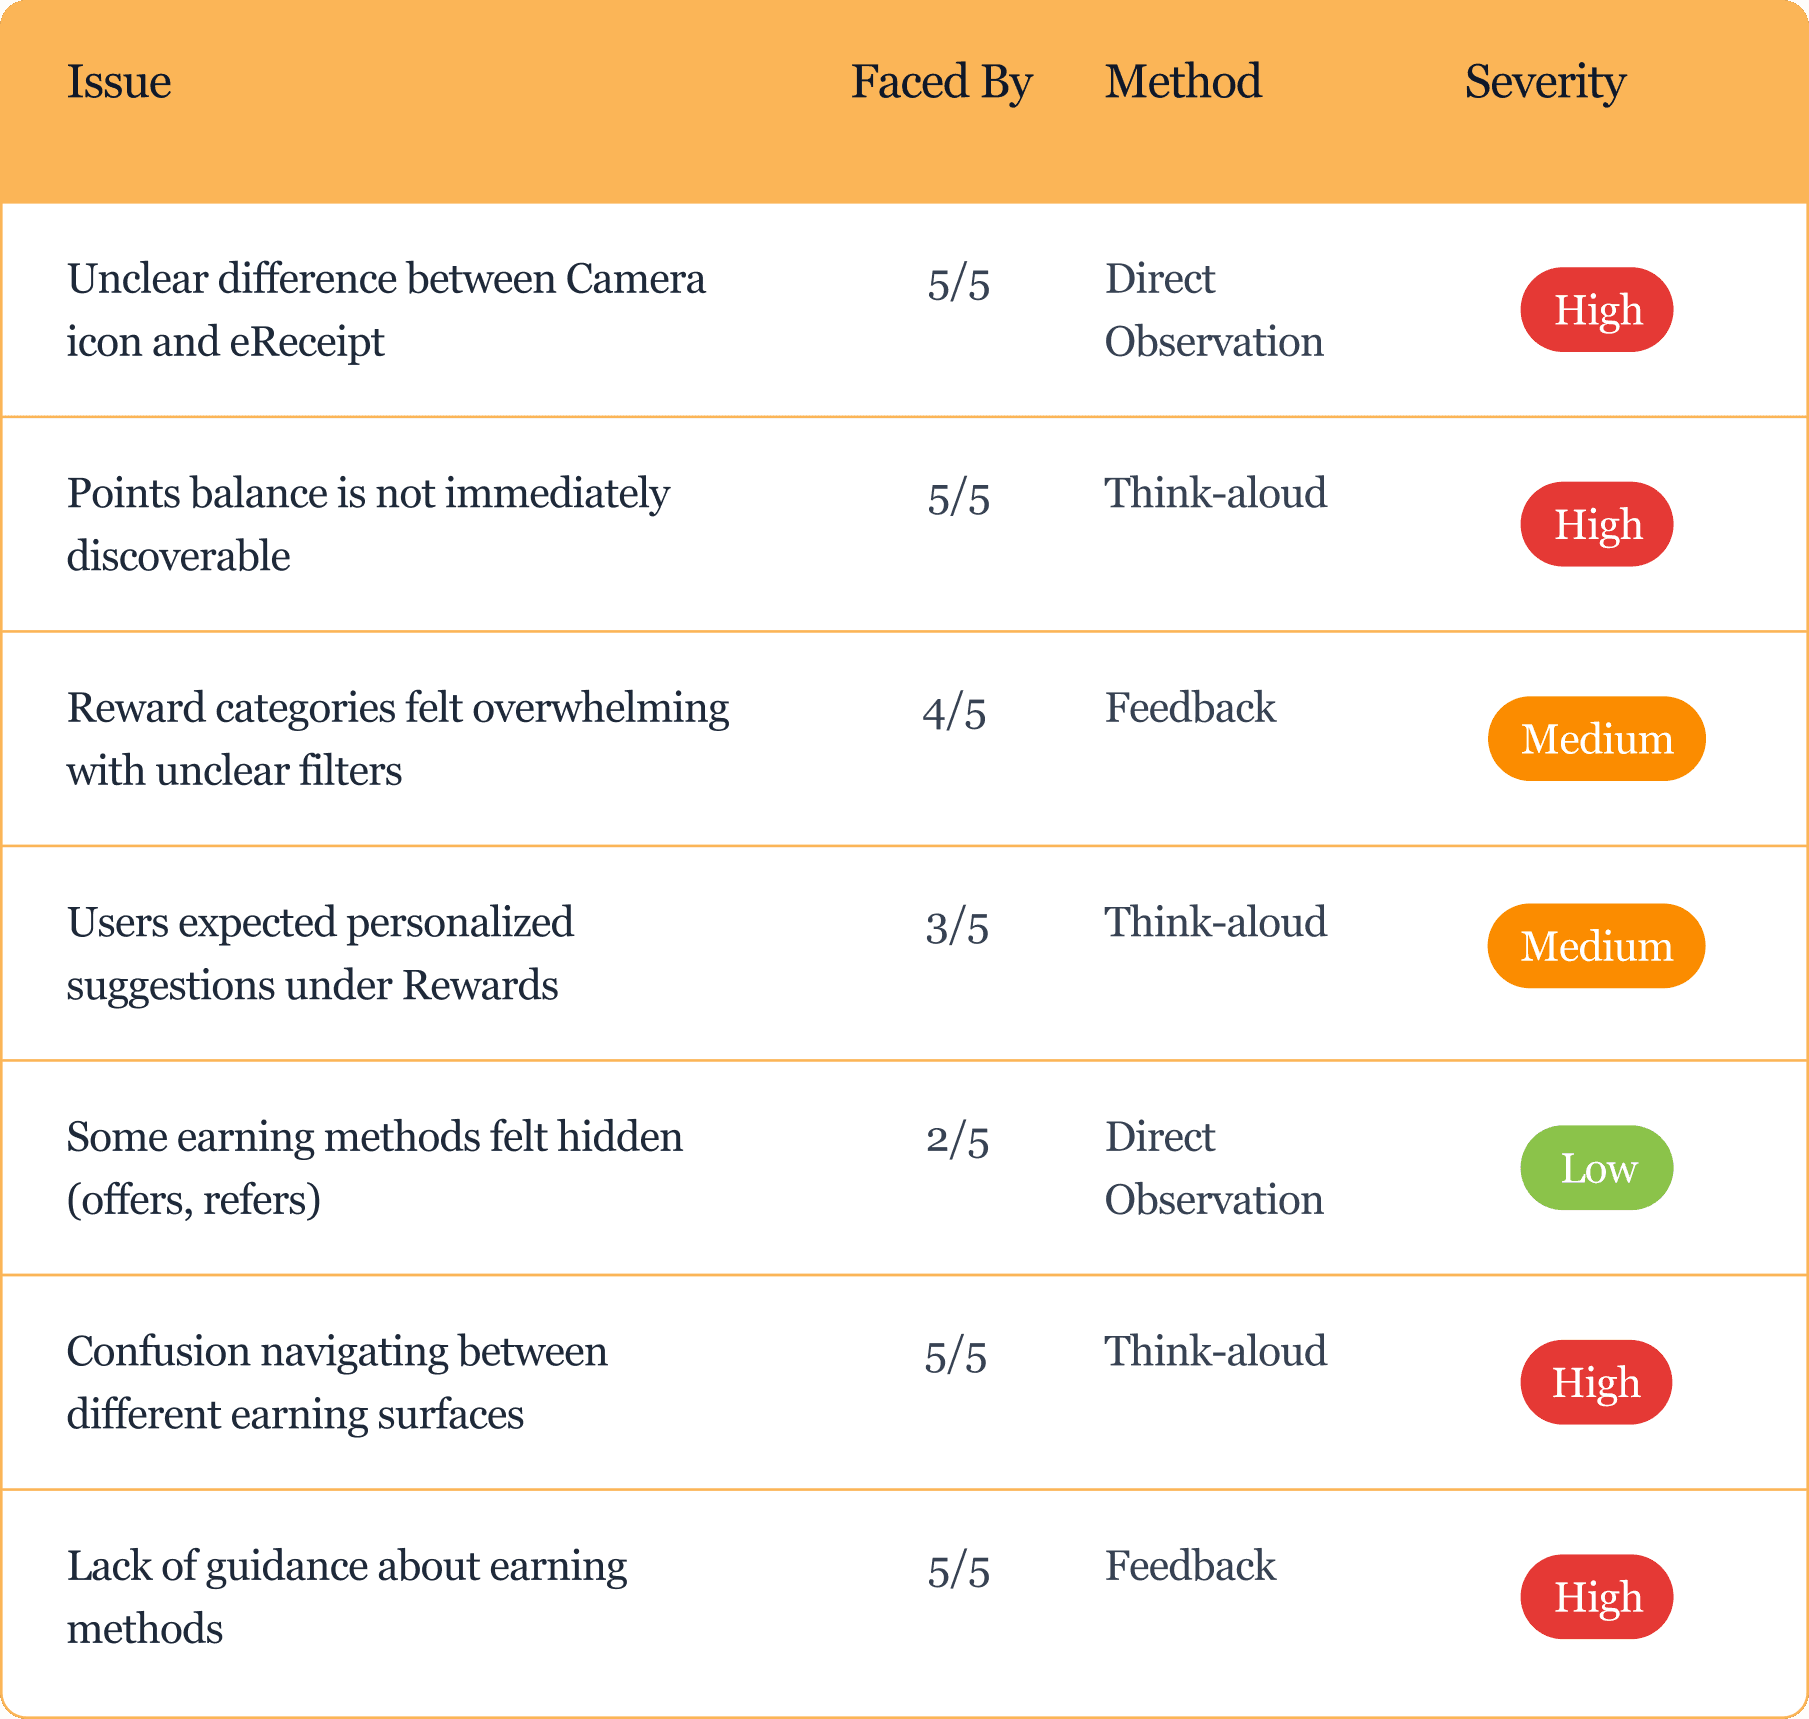1809x1719 pixels.
Task: Select the 2/5 Faced By value
Action: coord(957,1141)
